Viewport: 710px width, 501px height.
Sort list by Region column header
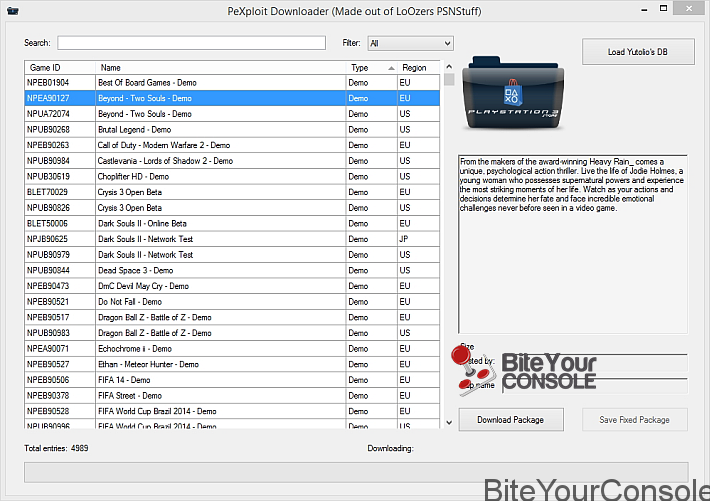418,67
